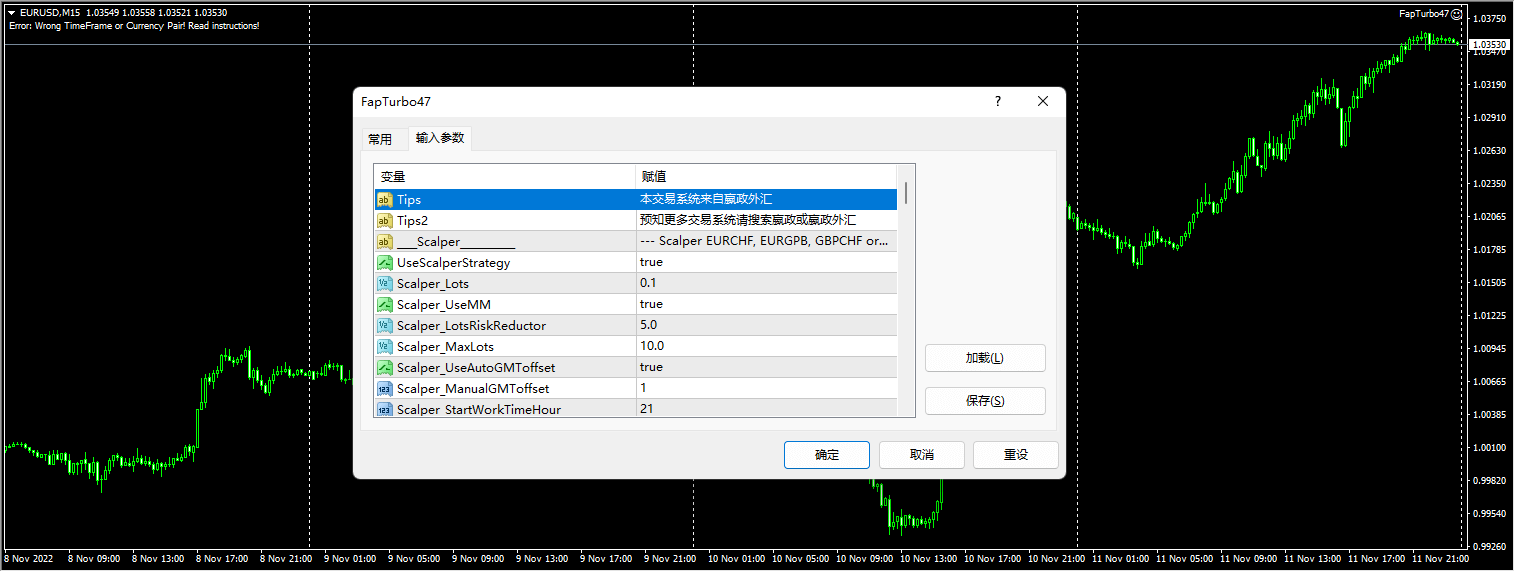Click the integer icon beside Scalper_ManualGMToffset

384,388
